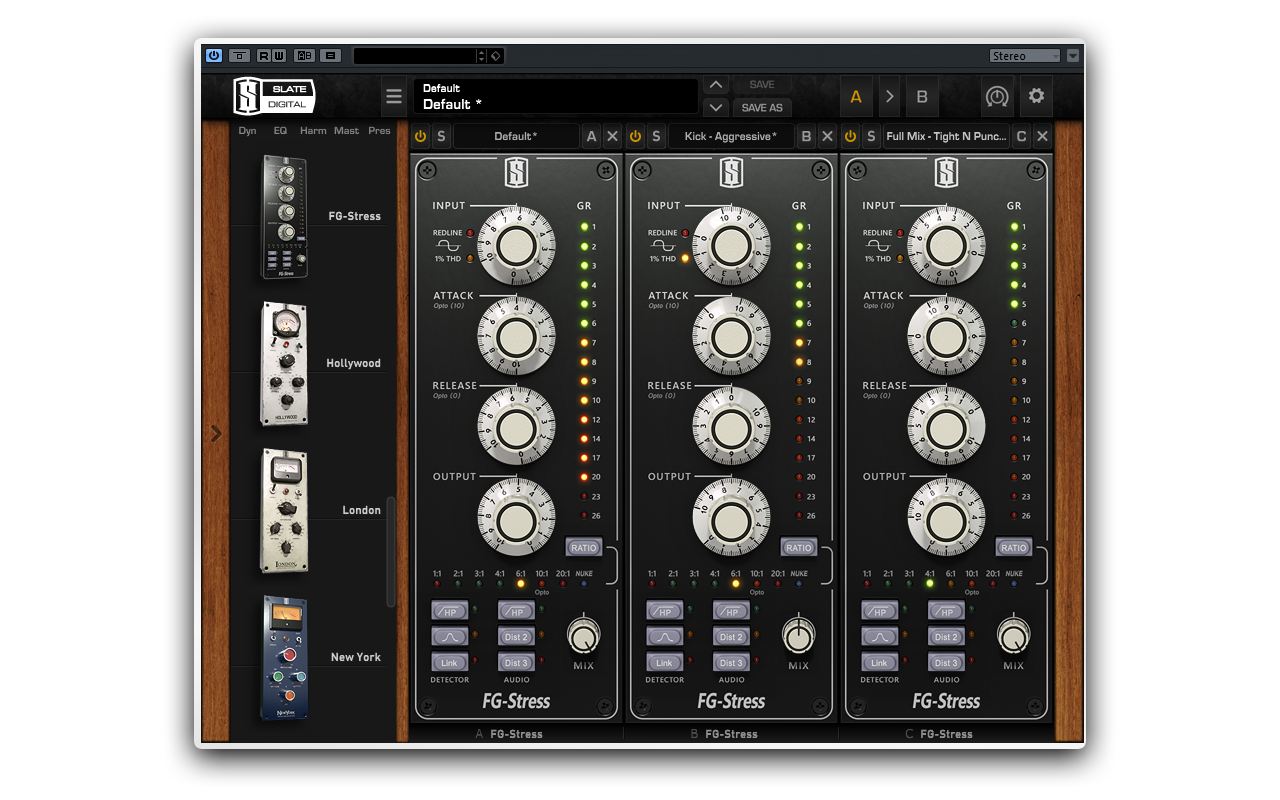This screenshot has height=800, width=1280.
Task: Open the Full Mix - Tight N Punc preset list
Action: point(947,136)
